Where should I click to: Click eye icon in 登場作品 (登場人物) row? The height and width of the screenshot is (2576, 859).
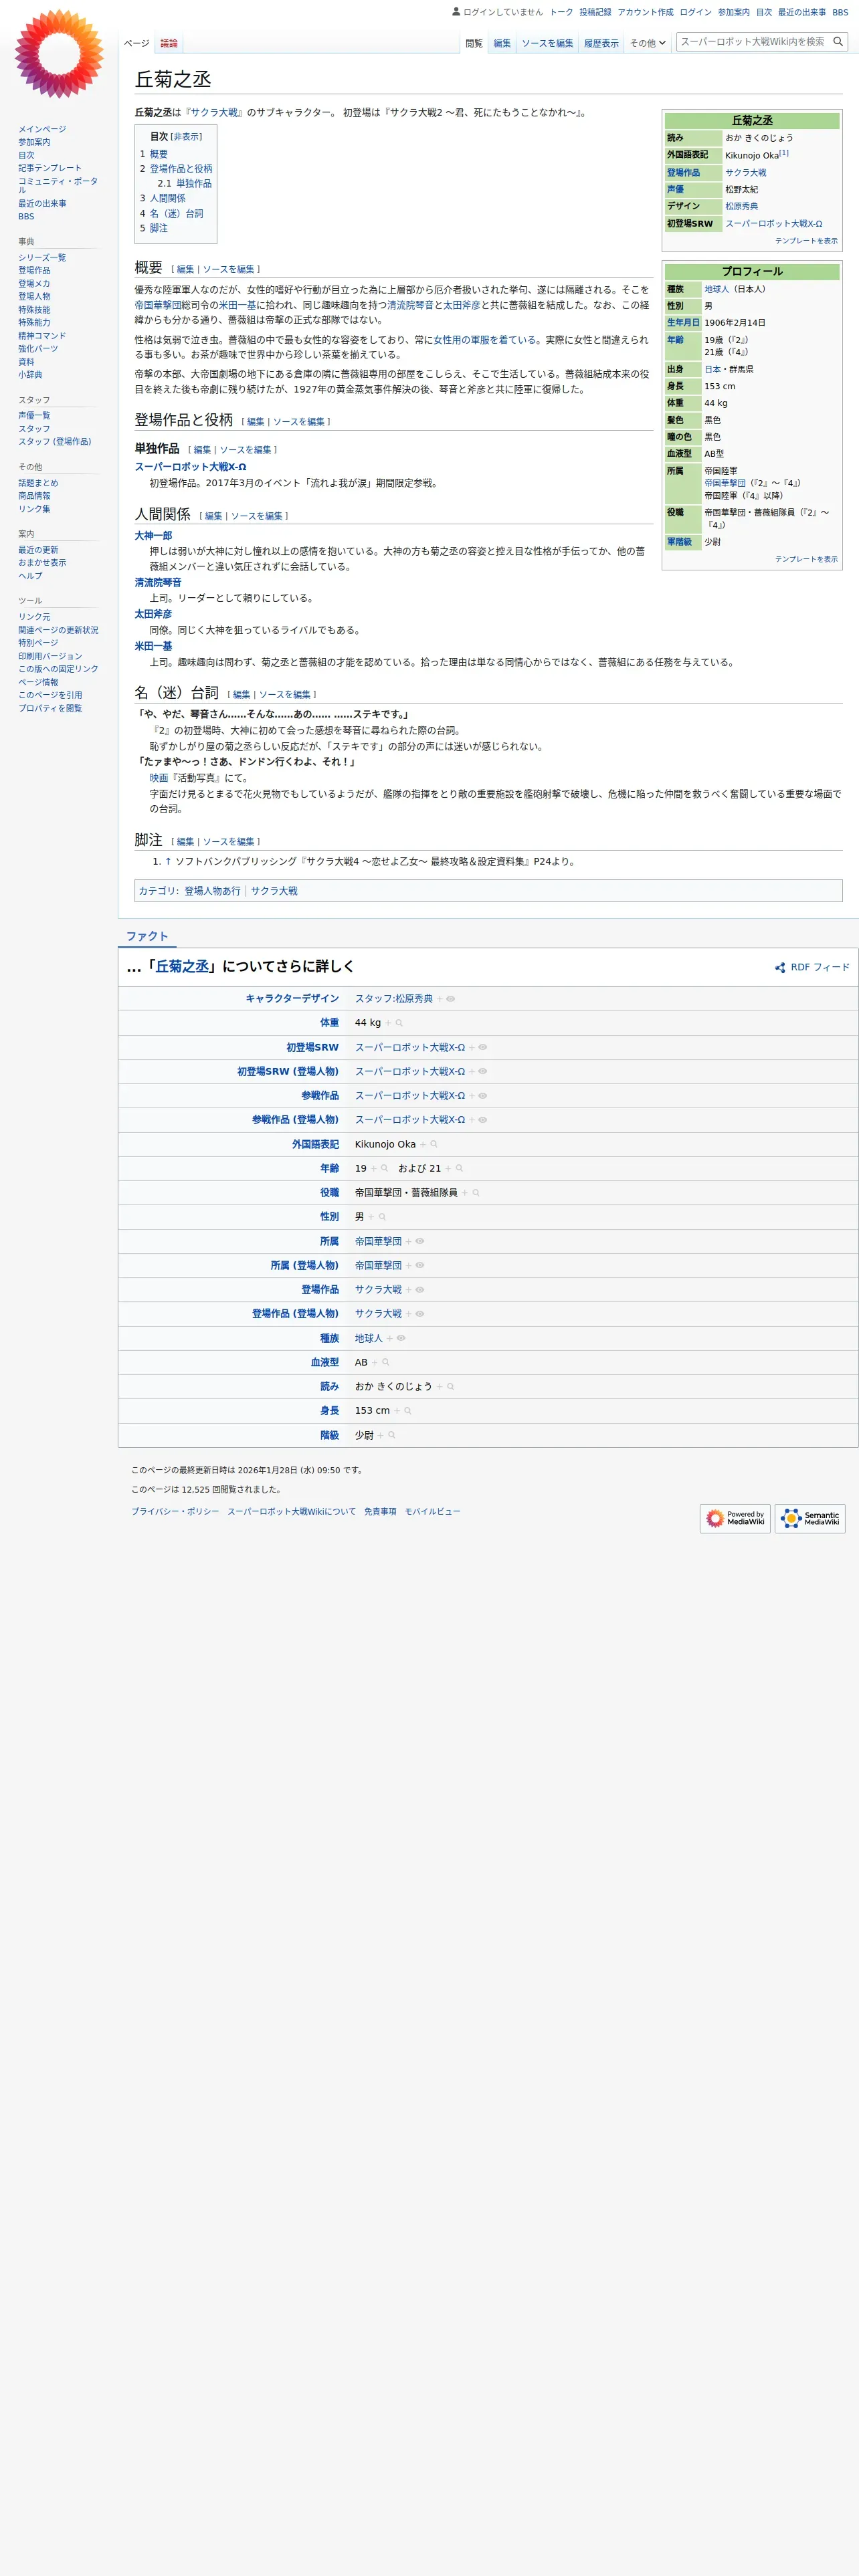pos(420,1314)
